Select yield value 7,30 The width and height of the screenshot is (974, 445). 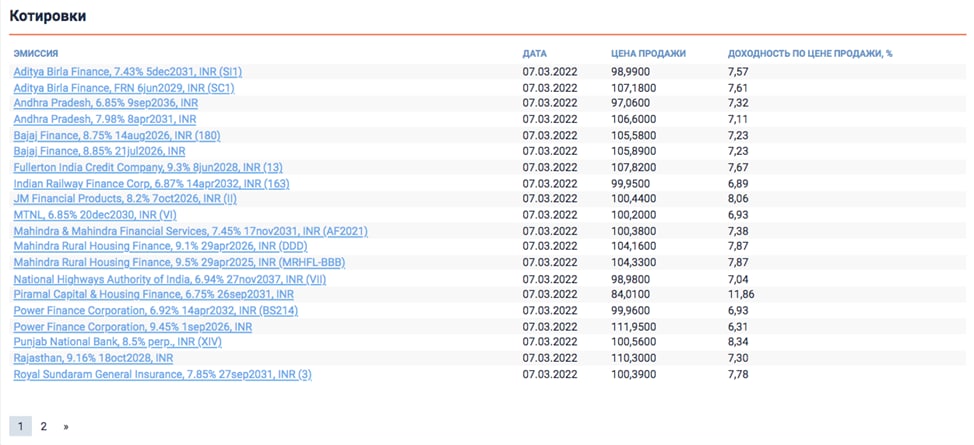pos(738,359)
